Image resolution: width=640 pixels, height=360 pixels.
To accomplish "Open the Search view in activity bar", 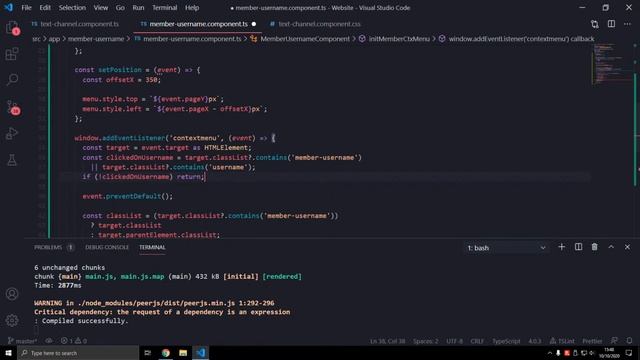I will tap(12, 79).
